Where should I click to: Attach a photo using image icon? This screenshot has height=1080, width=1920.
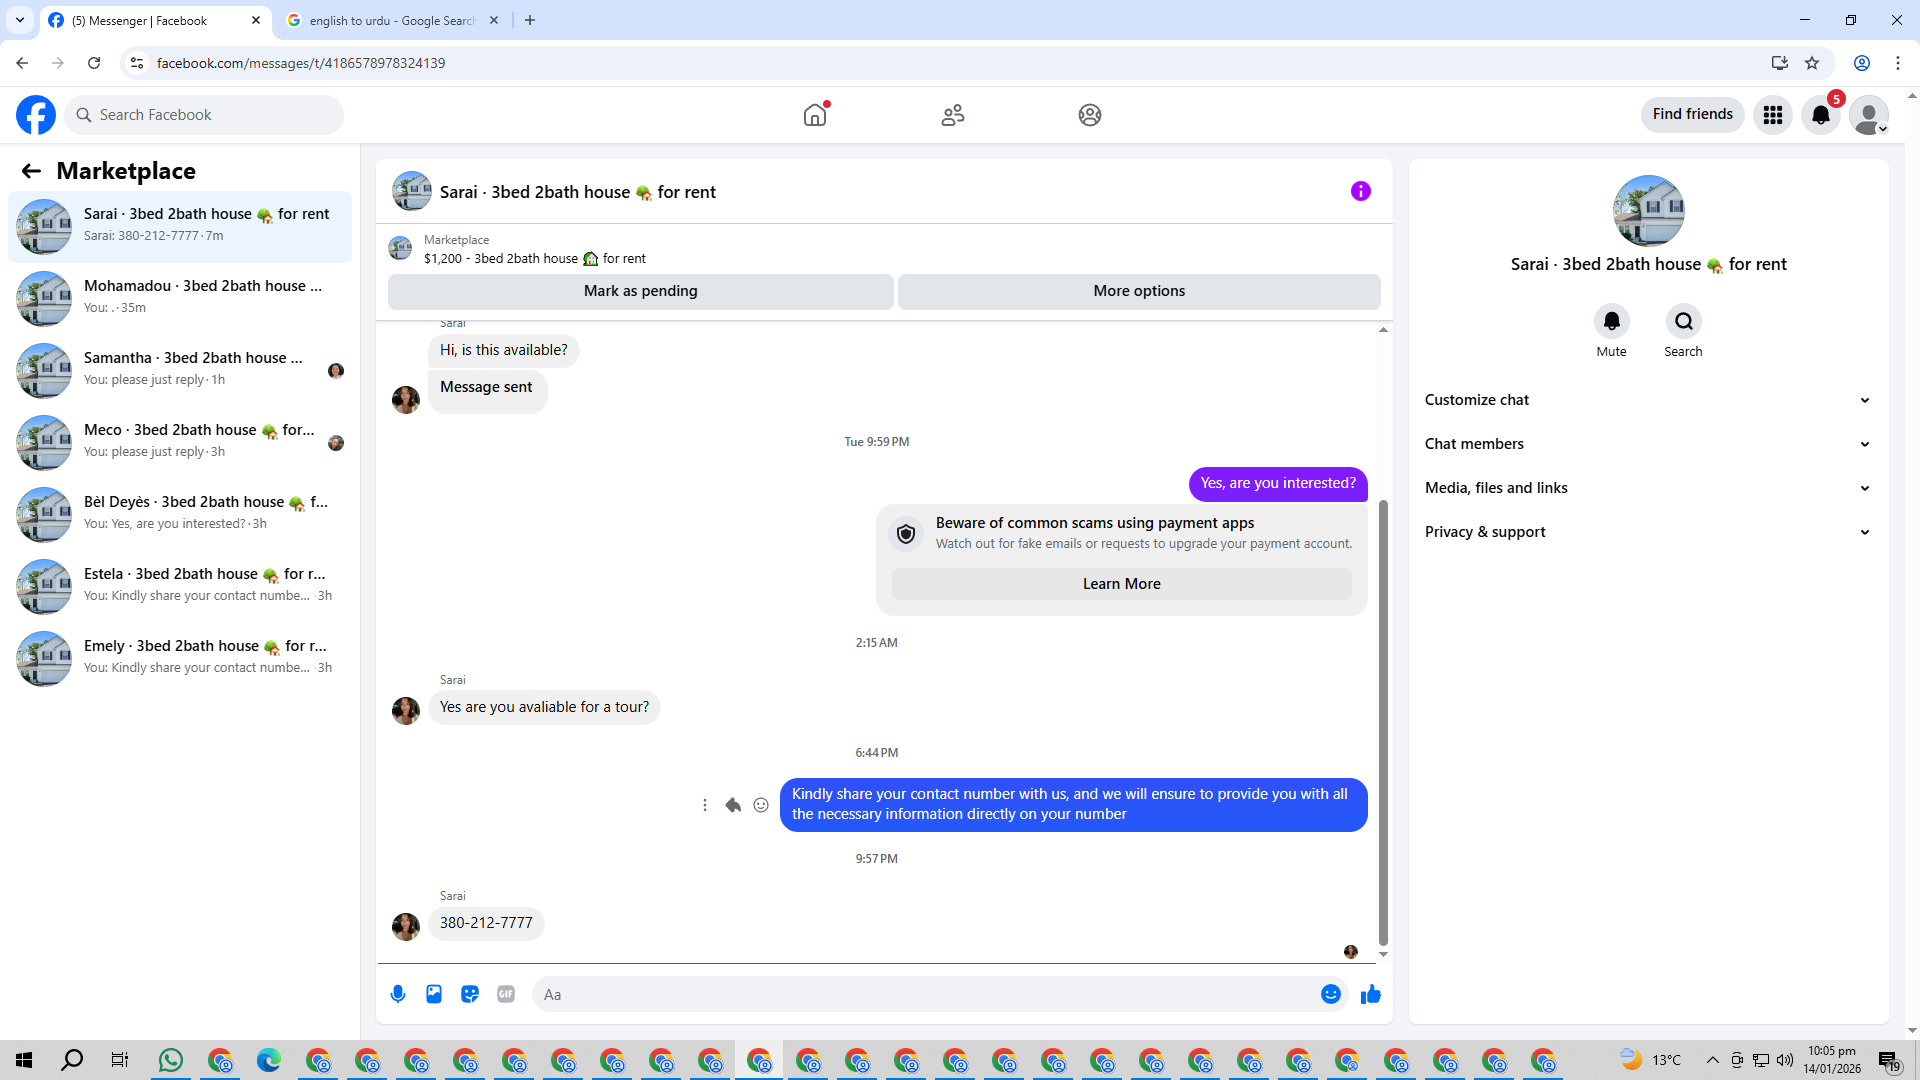click(x=434, y=994)
